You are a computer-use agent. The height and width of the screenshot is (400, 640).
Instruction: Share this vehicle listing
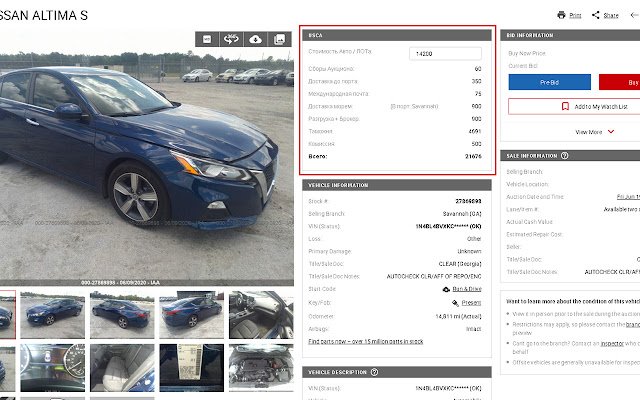(605, 15)
